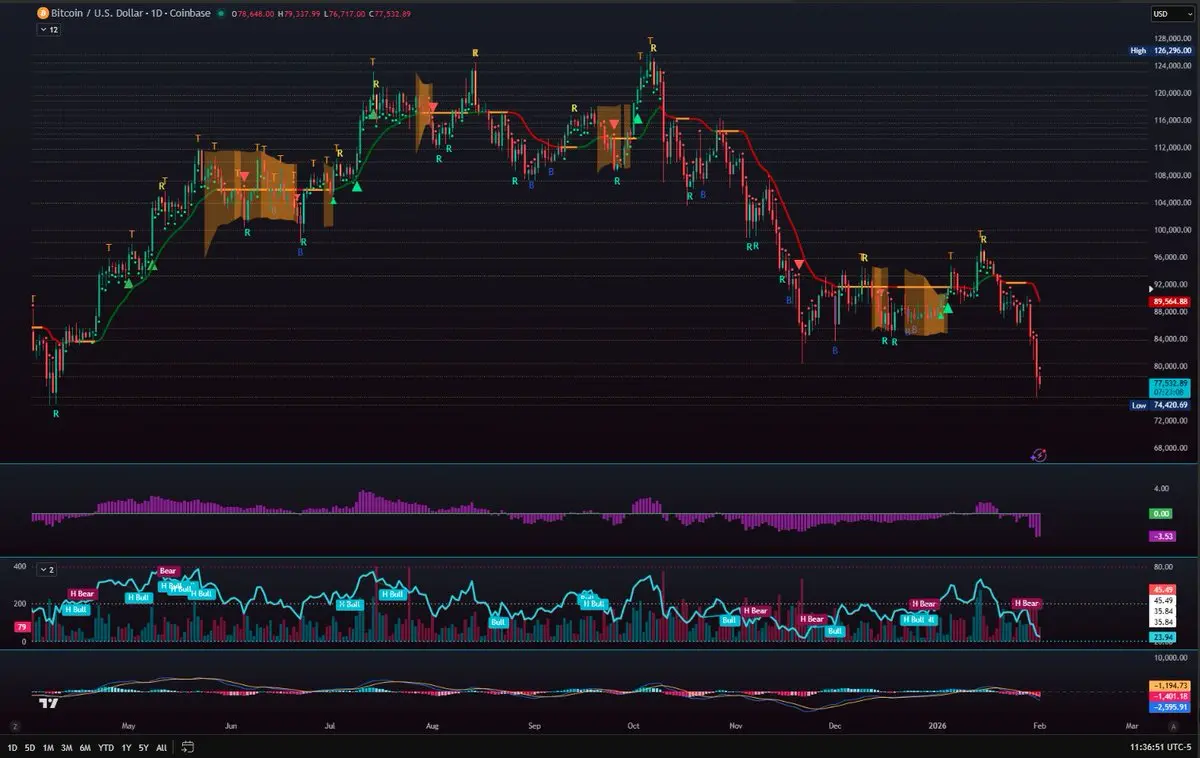Click the blue -2,595.91 MACD label

[1169, 706]
